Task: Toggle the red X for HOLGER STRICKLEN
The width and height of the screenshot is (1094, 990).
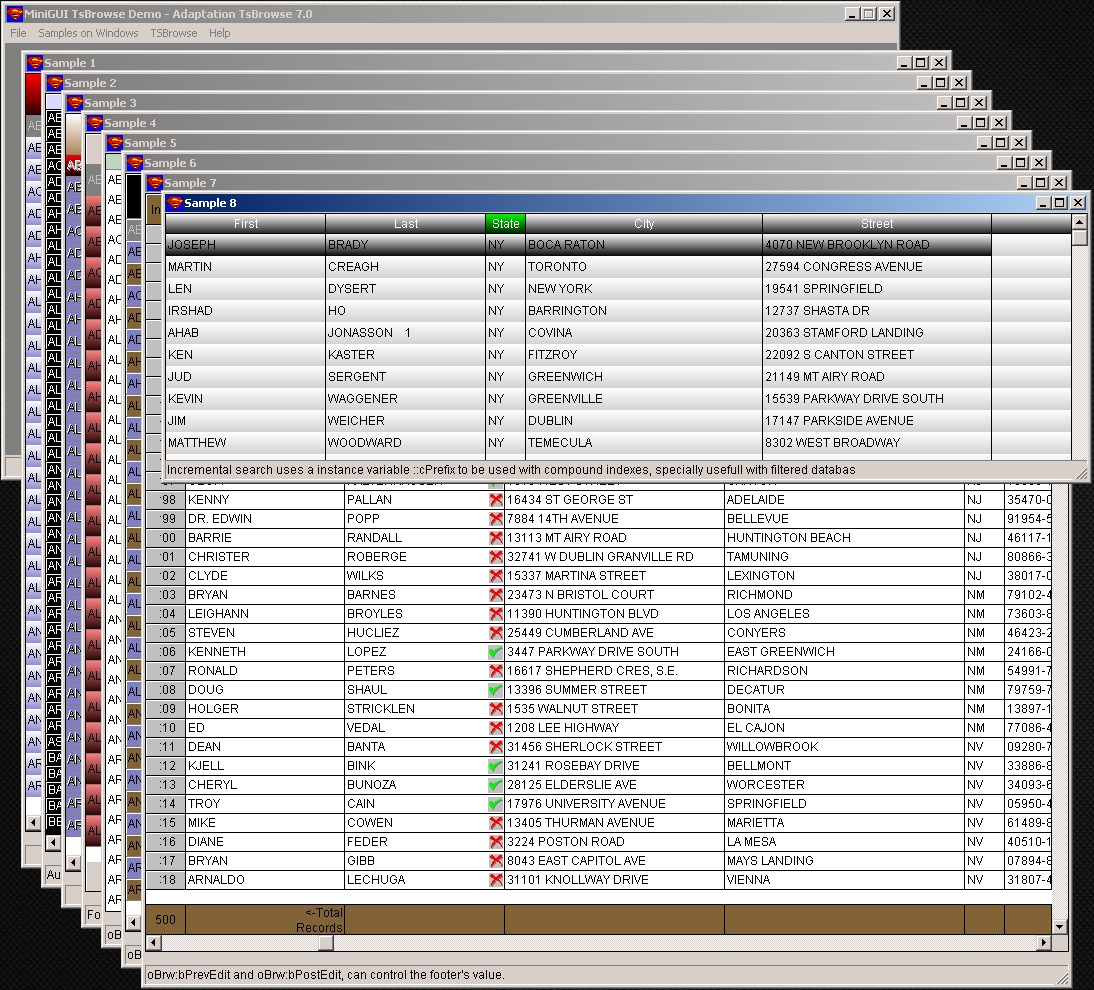Action: (x=494, y=708)
